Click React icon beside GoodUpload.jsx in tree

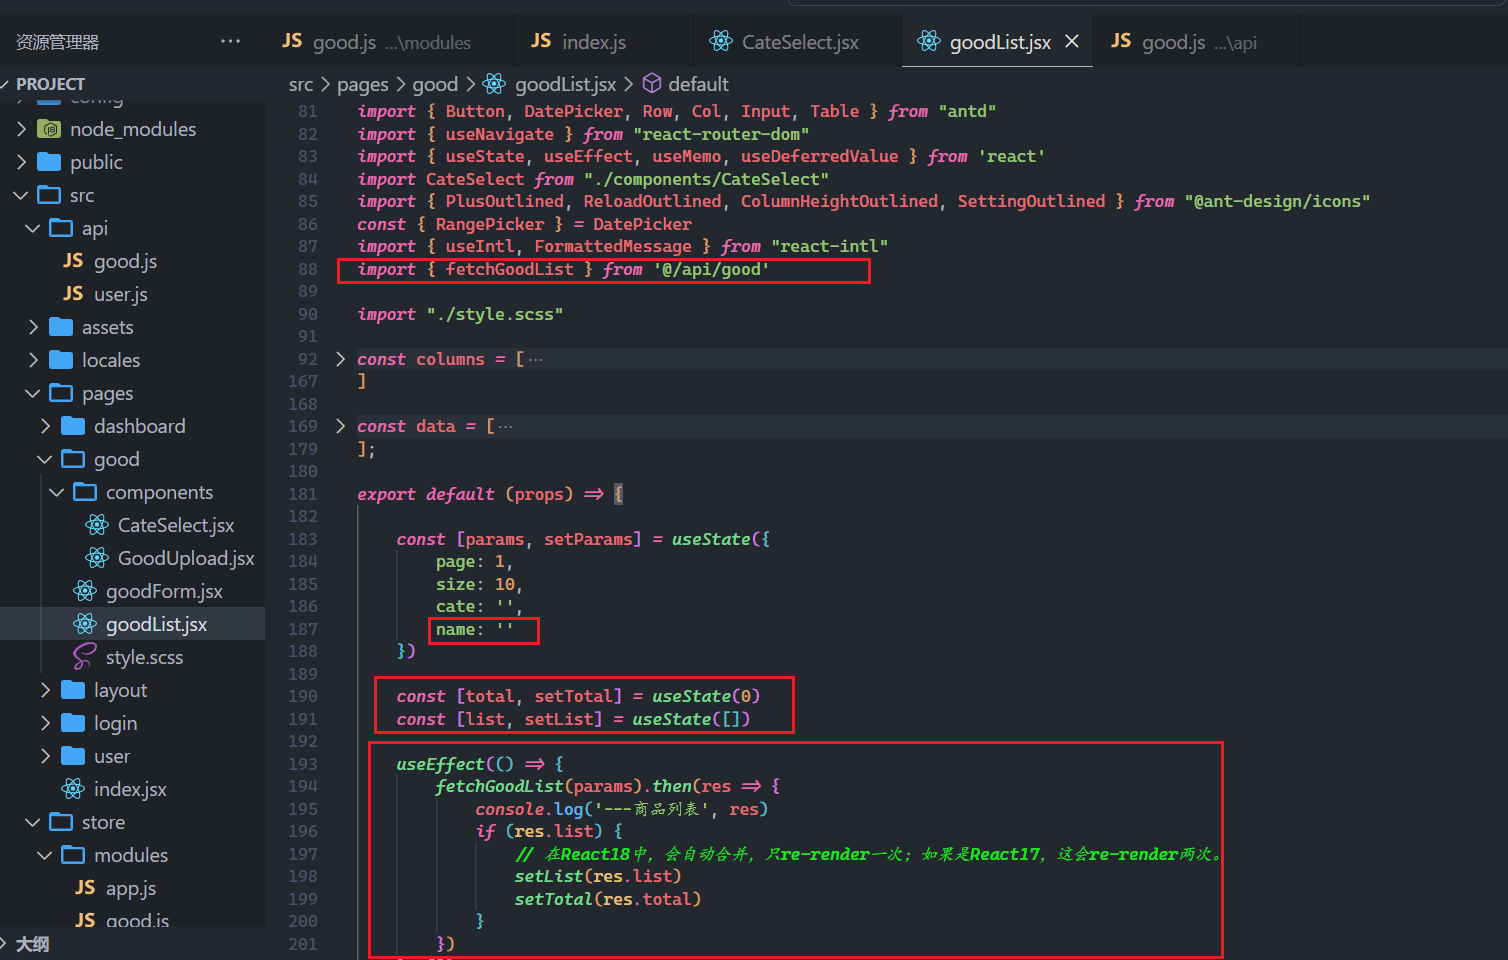click(97, 558)
